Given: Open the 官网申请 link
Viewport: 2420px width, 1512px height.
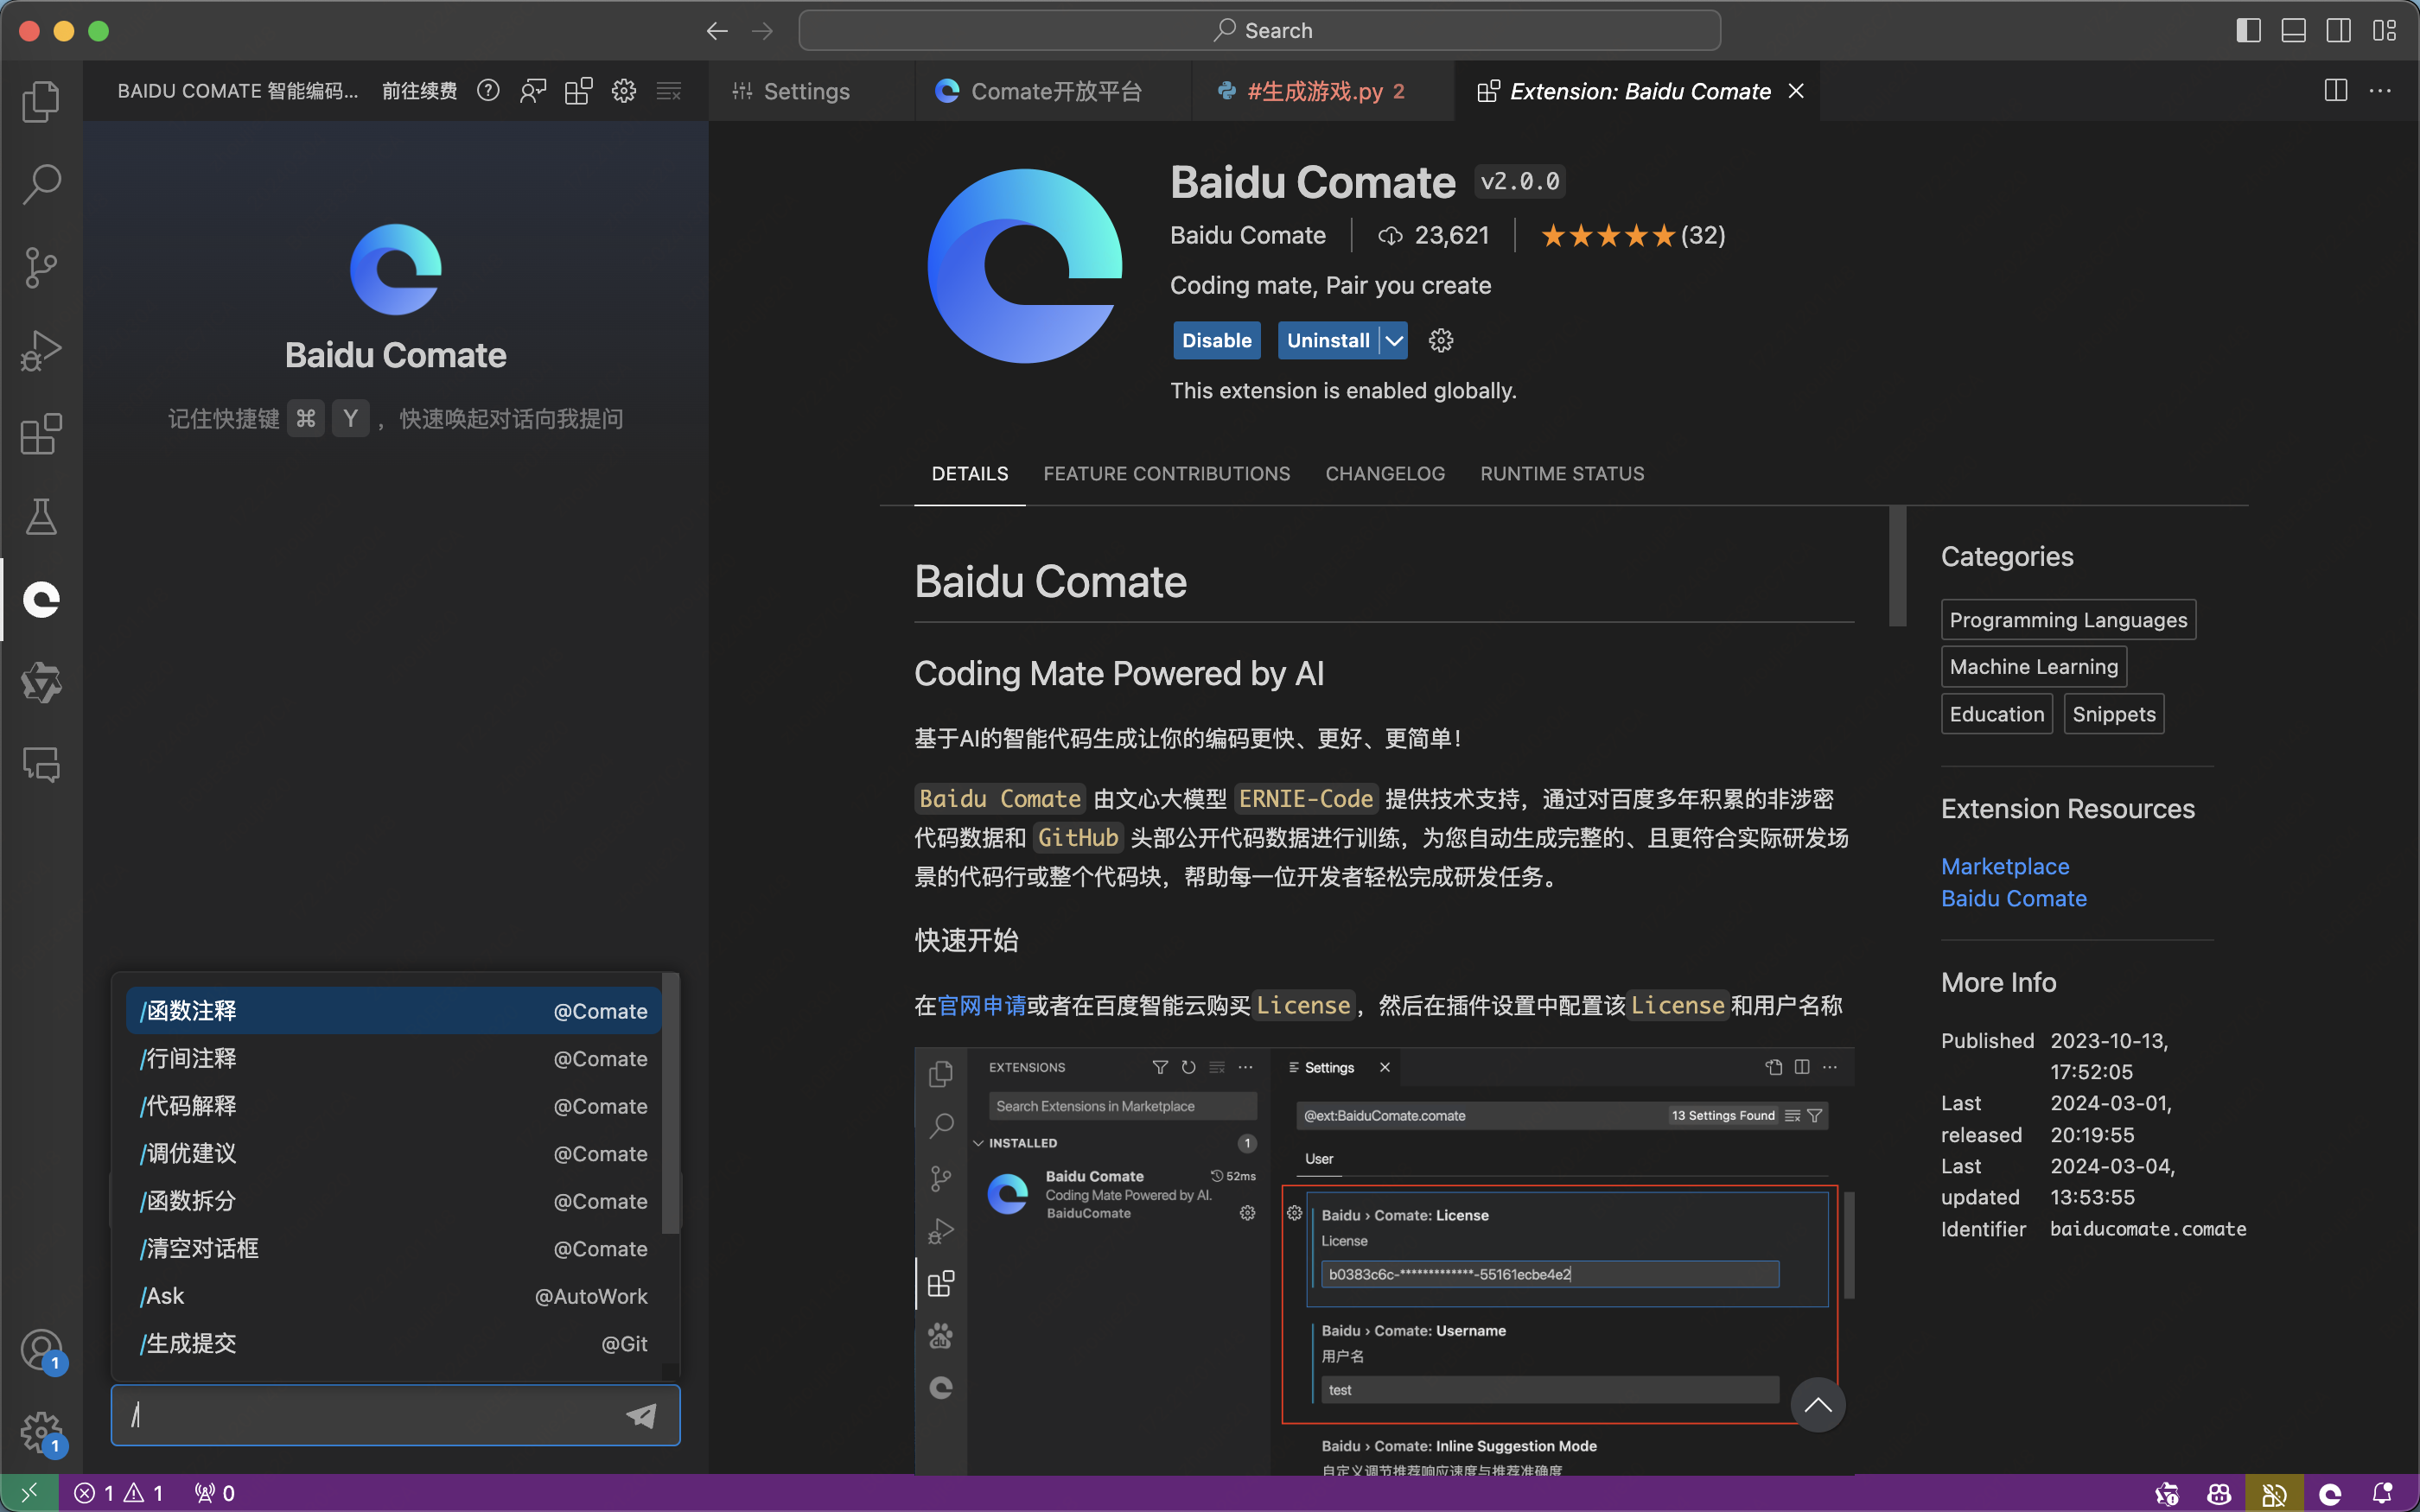Looking at the screenshot, I should 981,1005.
